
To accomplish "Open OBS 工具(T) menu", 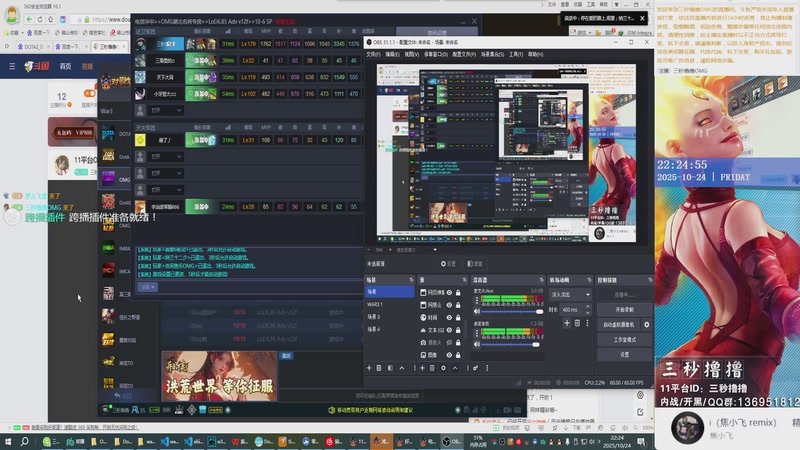I will point(516,54).
